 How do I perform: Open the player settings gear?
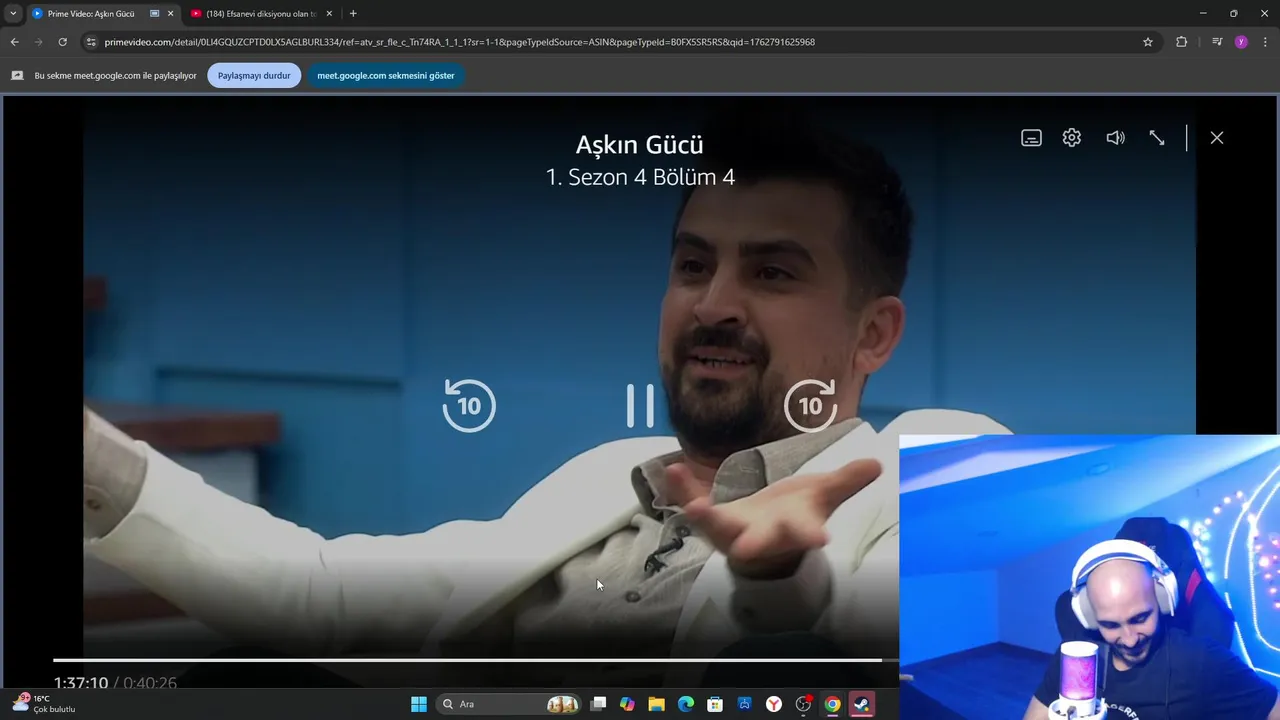[1072, 138]
